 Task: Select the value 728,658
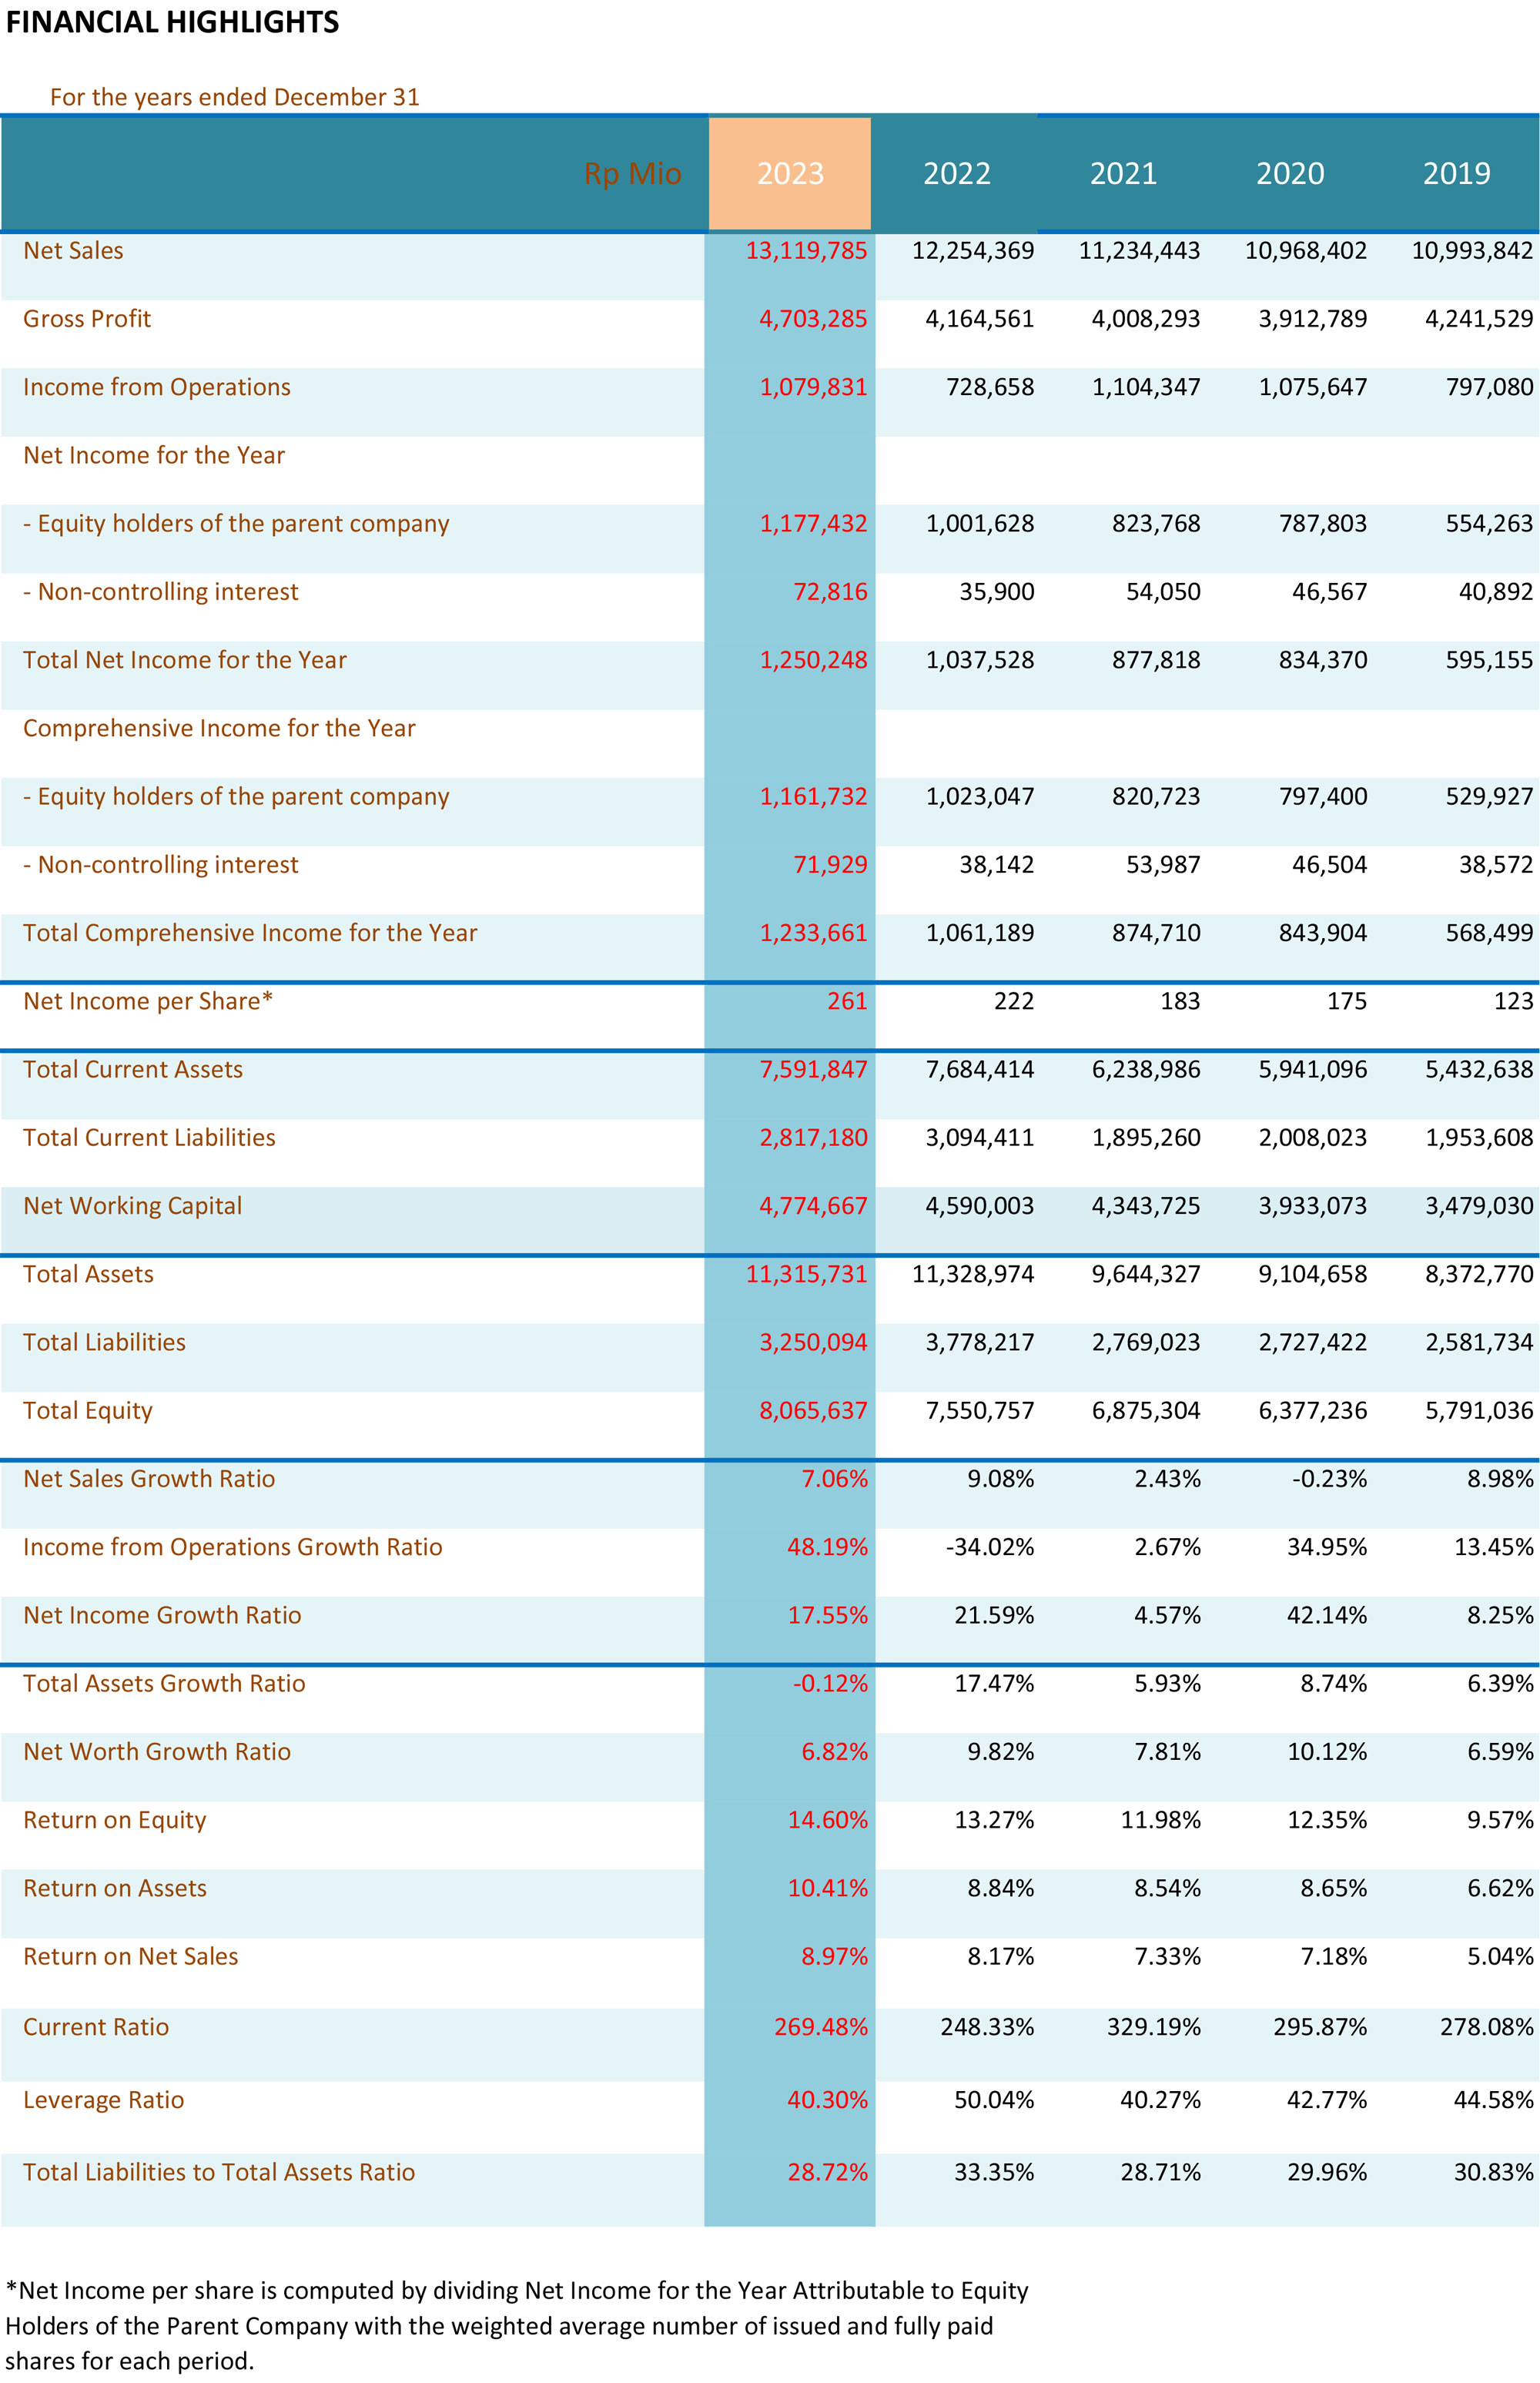990,387
